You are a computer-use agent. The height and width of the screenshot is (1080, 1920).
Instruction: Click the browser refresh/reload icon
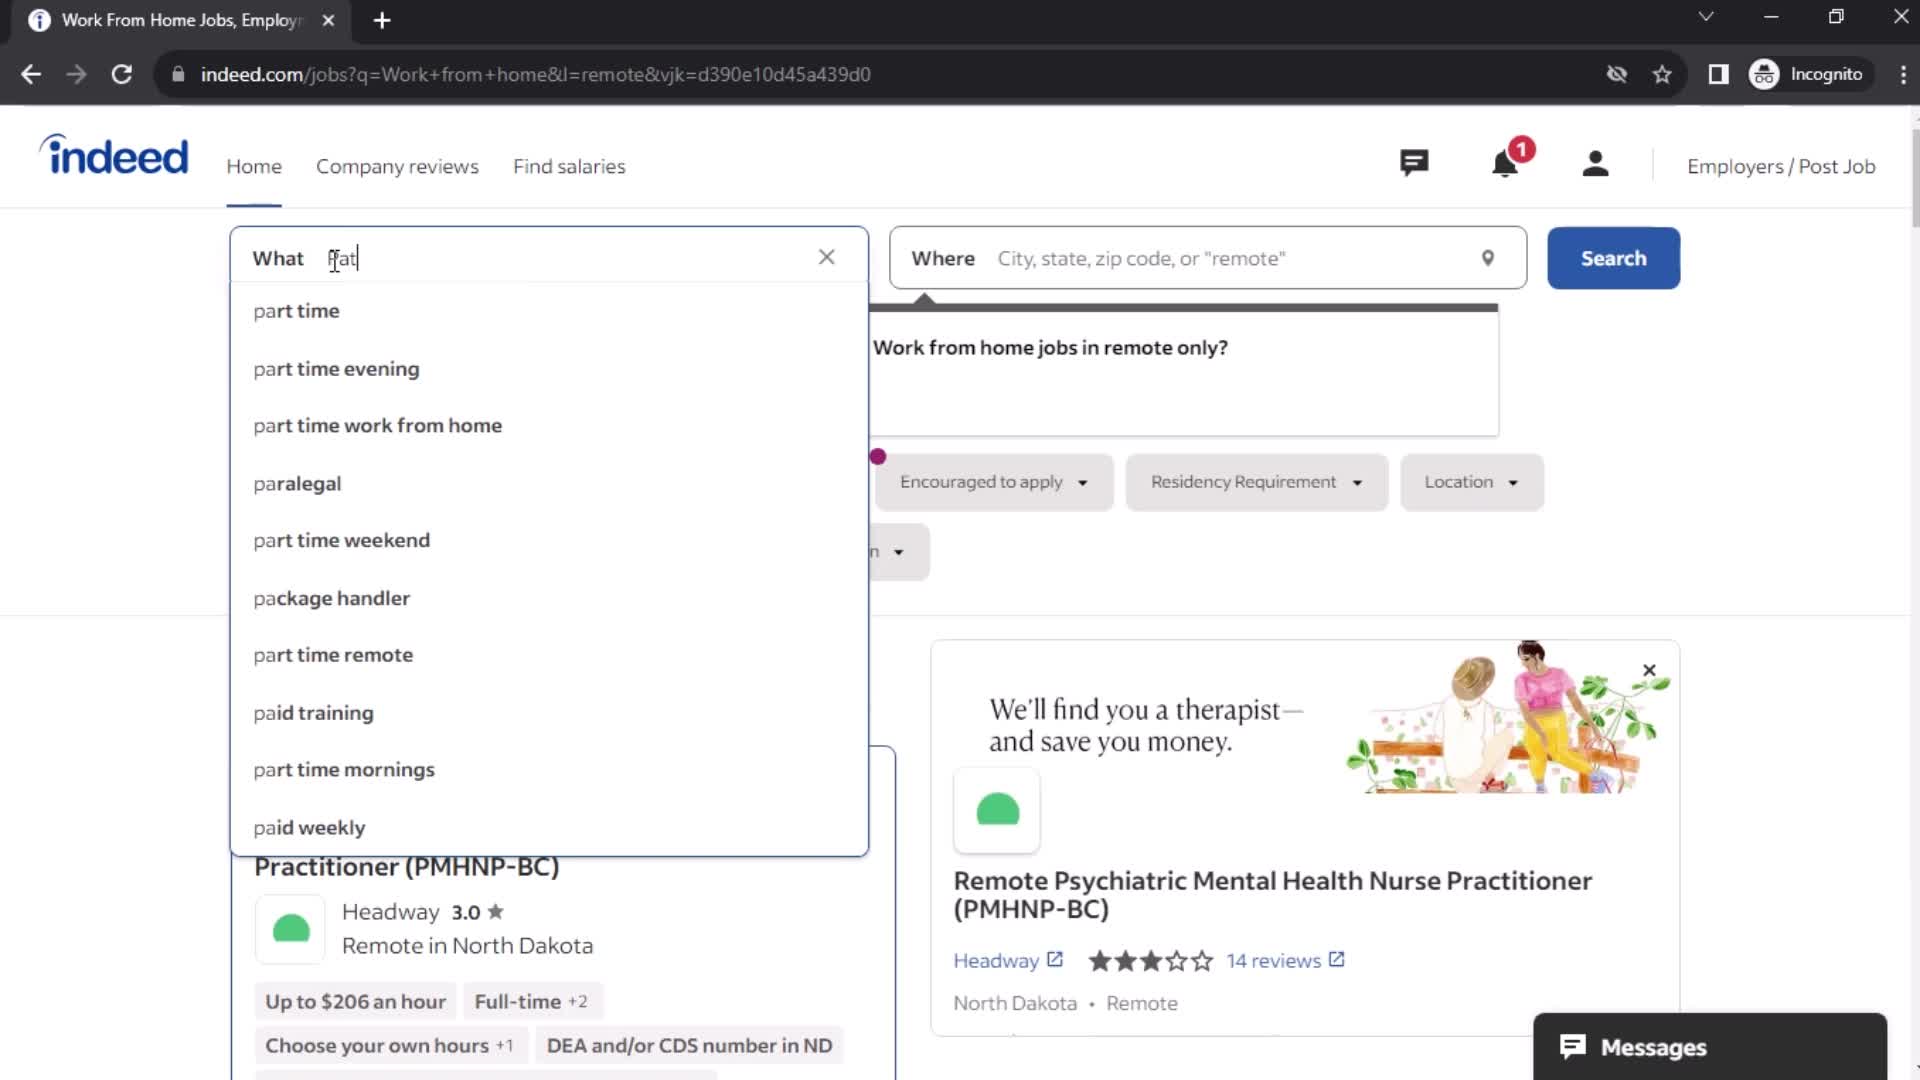(x=121, y=74)
